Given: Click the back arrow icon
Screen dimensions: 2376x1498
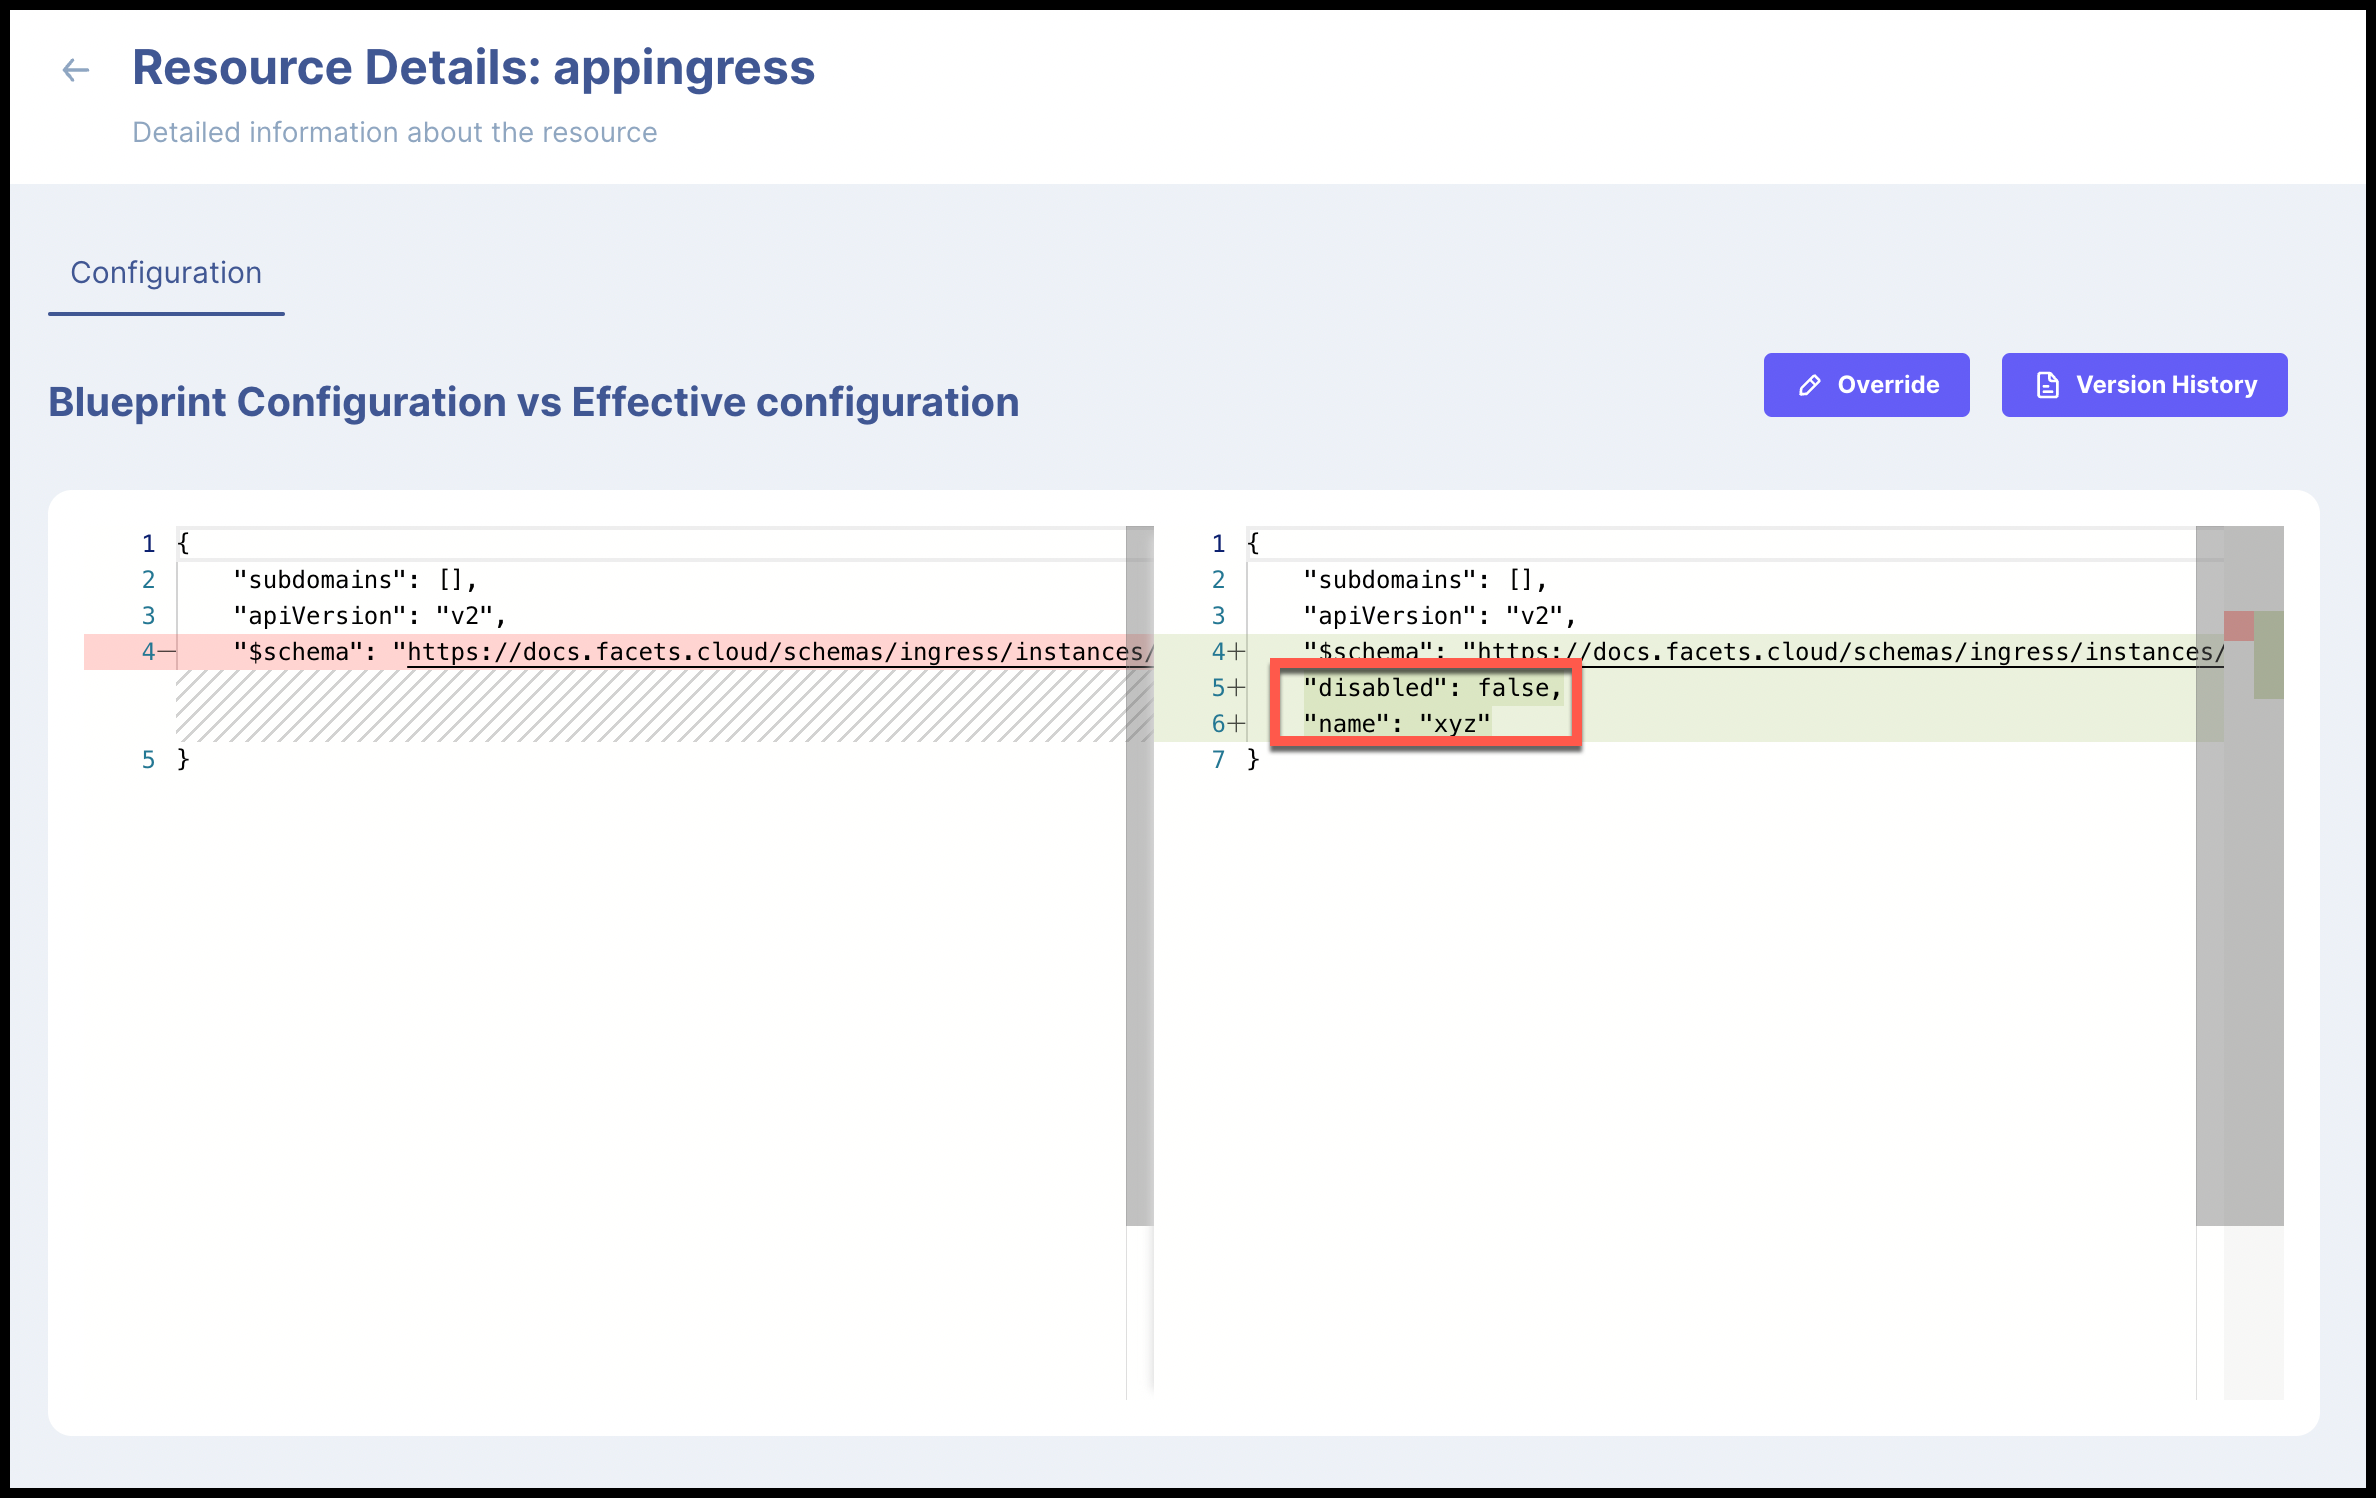Looking at the screenshot, I should click(x=76, y=70).
